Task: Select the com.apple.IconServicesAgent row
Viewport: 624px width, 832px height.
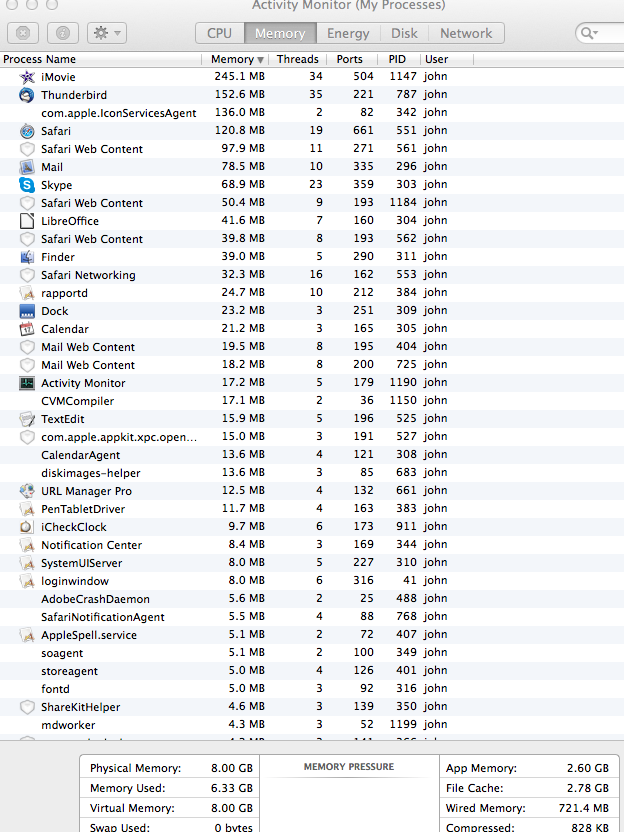Action: pos(312,113)
